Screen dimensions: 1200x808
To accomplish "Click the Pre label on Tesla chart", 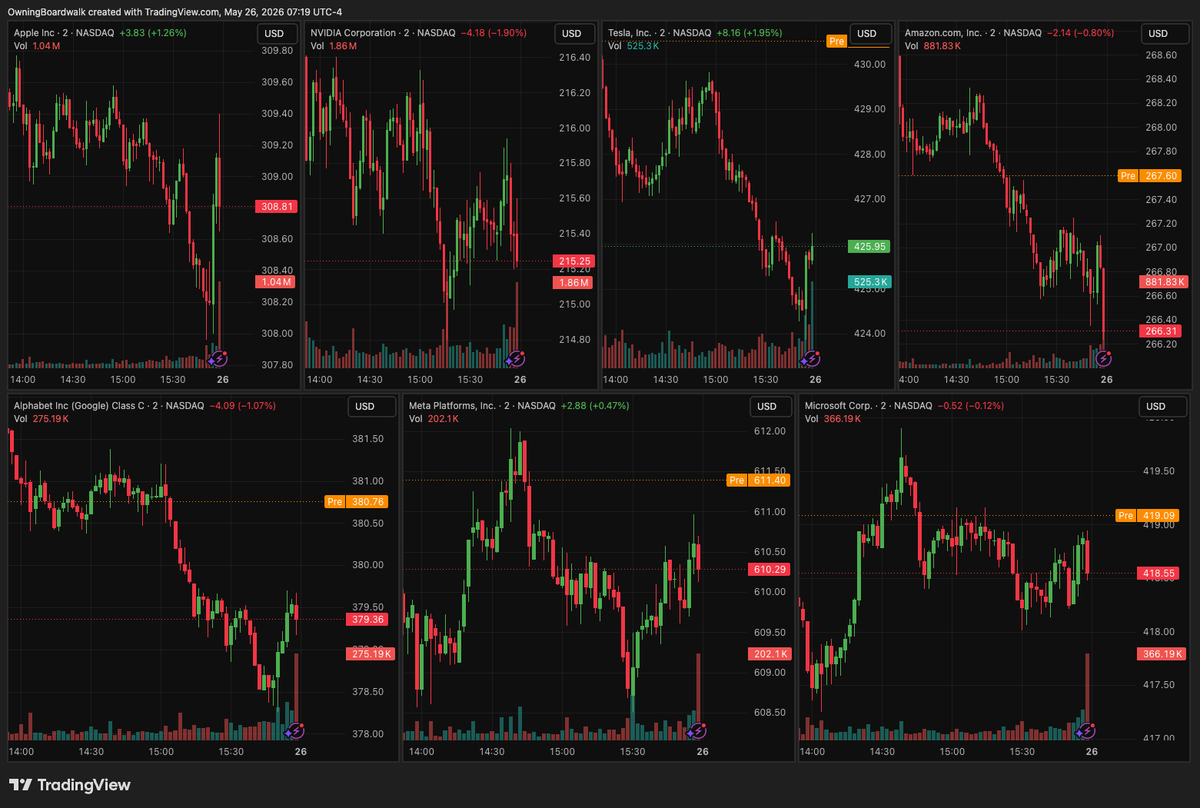I will coord(835,41).
